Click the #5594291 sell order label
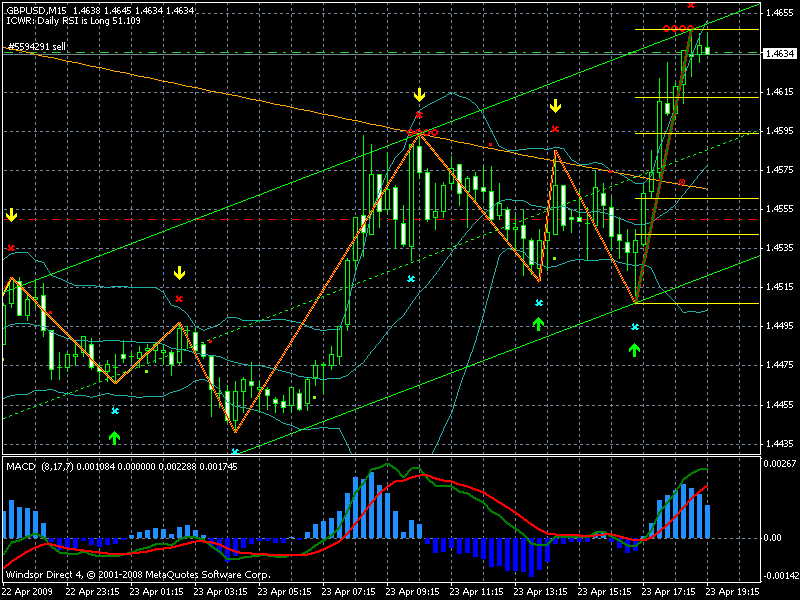 click(37, 46)
